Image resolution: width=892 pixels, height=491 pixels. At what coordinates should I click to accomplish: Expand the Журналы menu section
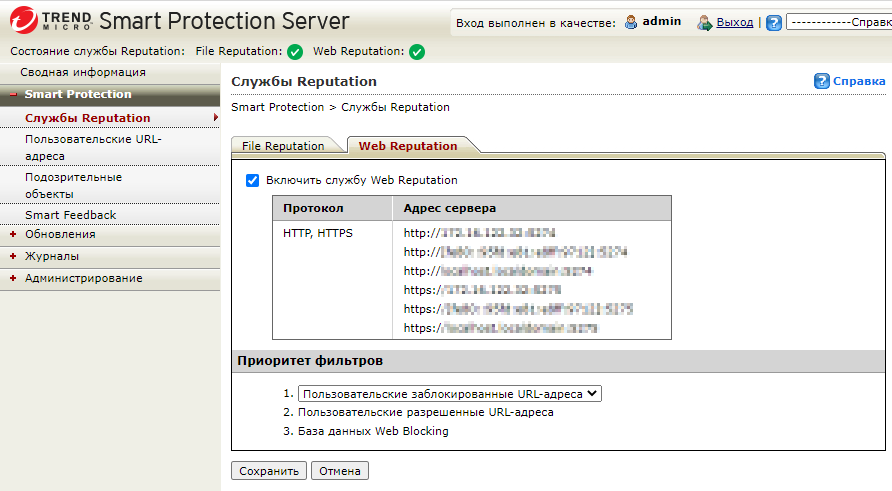[13, 257]
